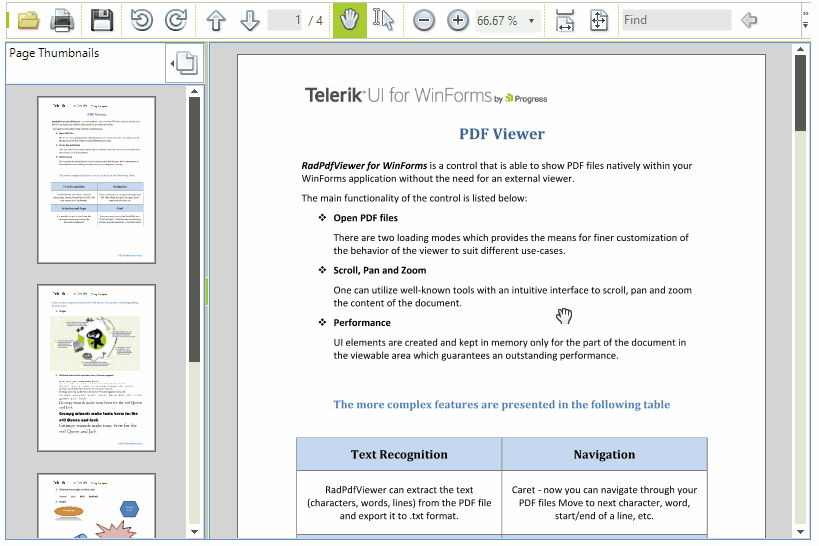Click the blue complex features heading
The height and width of the screenshot is (546, 819).
coord(501,404)
